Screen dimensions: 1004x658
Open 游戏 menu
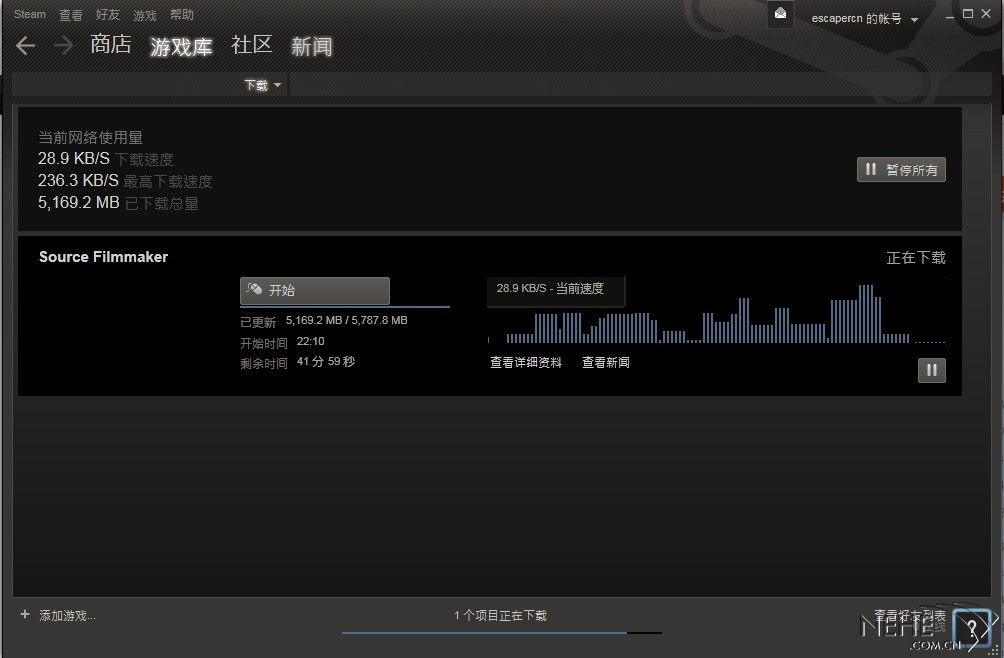coord(145,15)
